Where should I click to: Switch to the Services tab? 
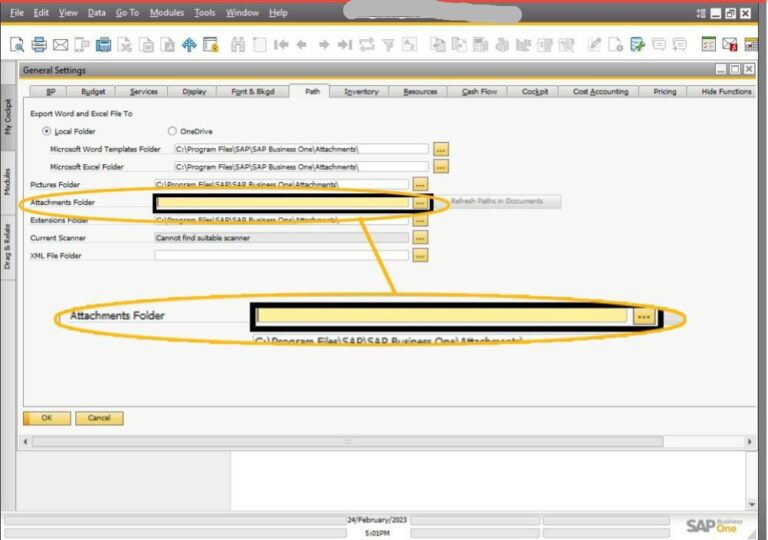click(144, 92)
